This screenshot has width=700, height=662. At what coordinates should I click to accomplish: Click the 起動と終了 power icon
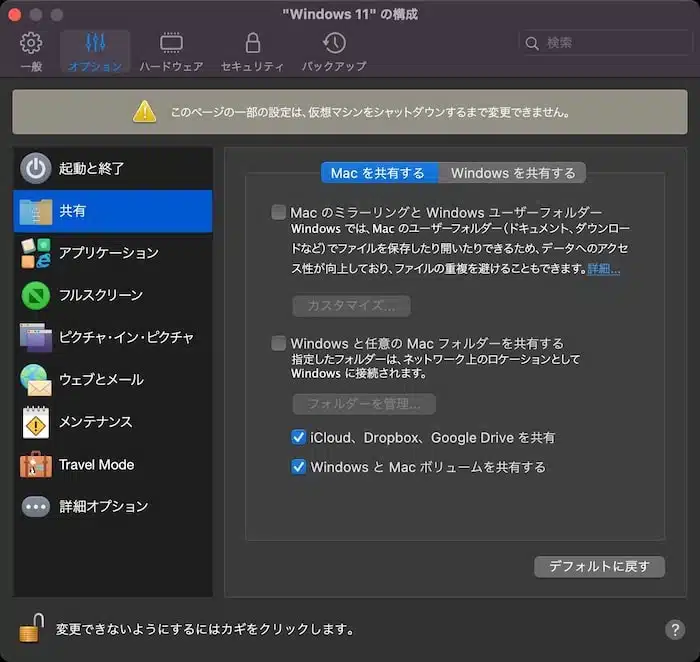click(x=36, y=168)
